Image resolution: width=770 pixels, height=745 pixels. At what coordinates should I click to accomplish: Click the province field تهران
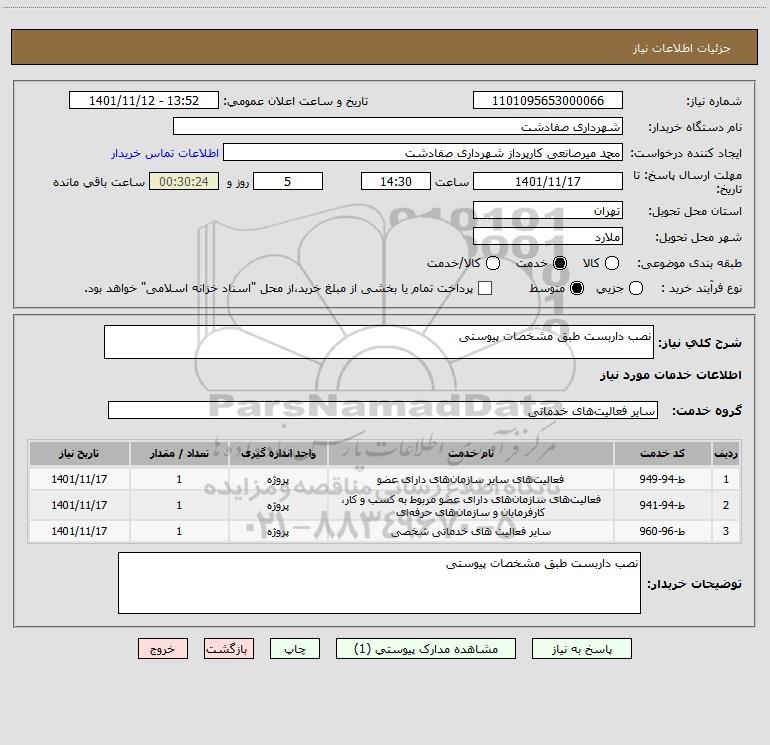point(548,210)
